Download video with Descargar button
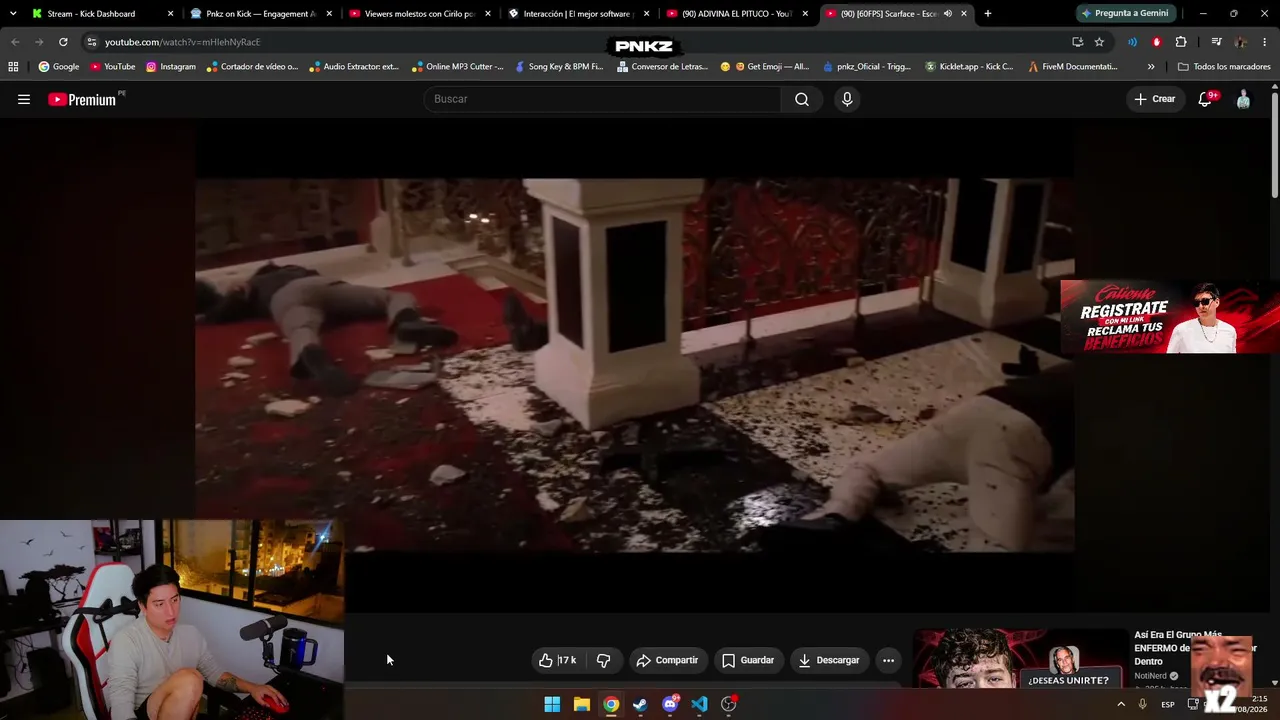Viewport: 1280px width, 720px height. [829, 660]
